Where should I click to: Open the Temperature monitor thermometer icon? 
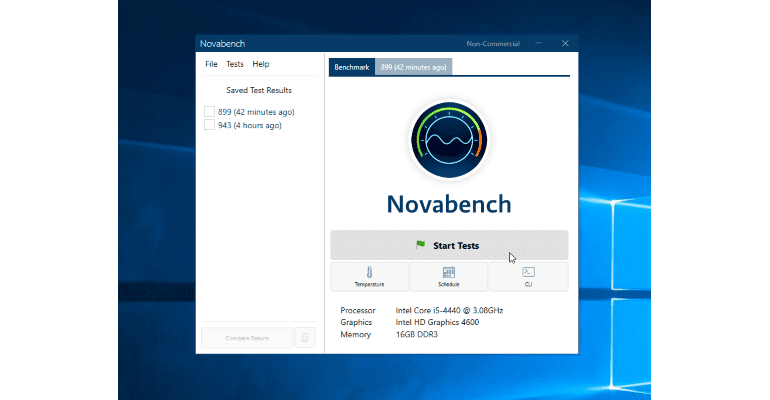(369, 271)
